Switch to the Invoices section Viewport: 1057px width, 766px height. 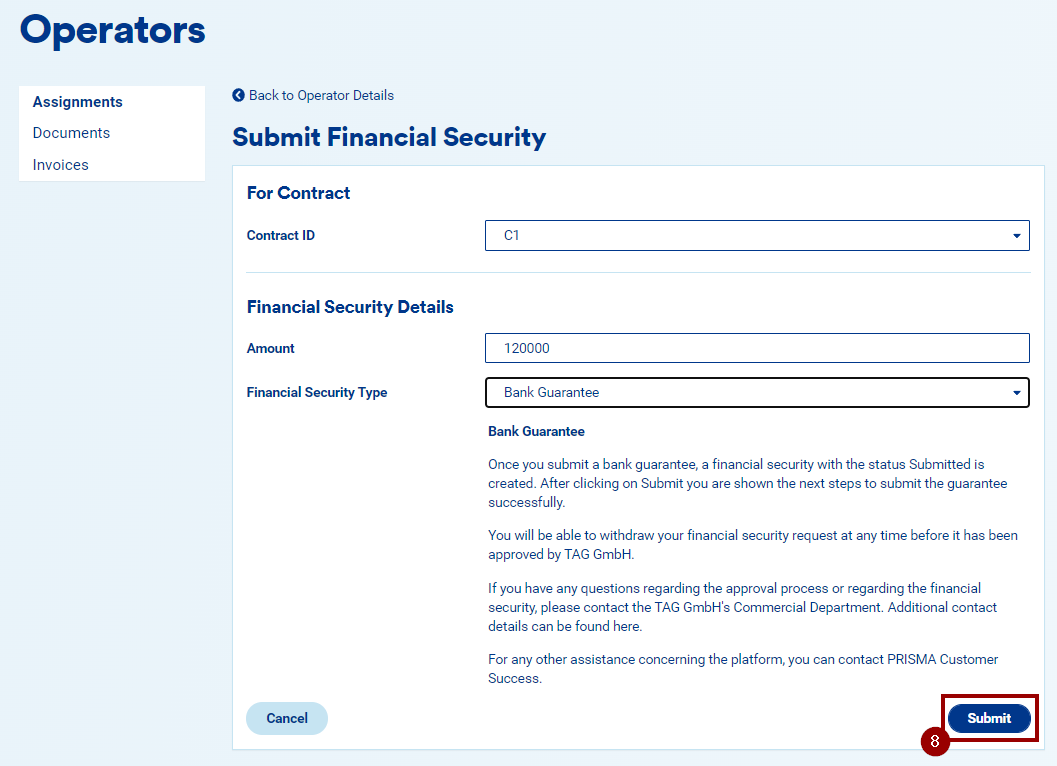click(x=61, y=165)
